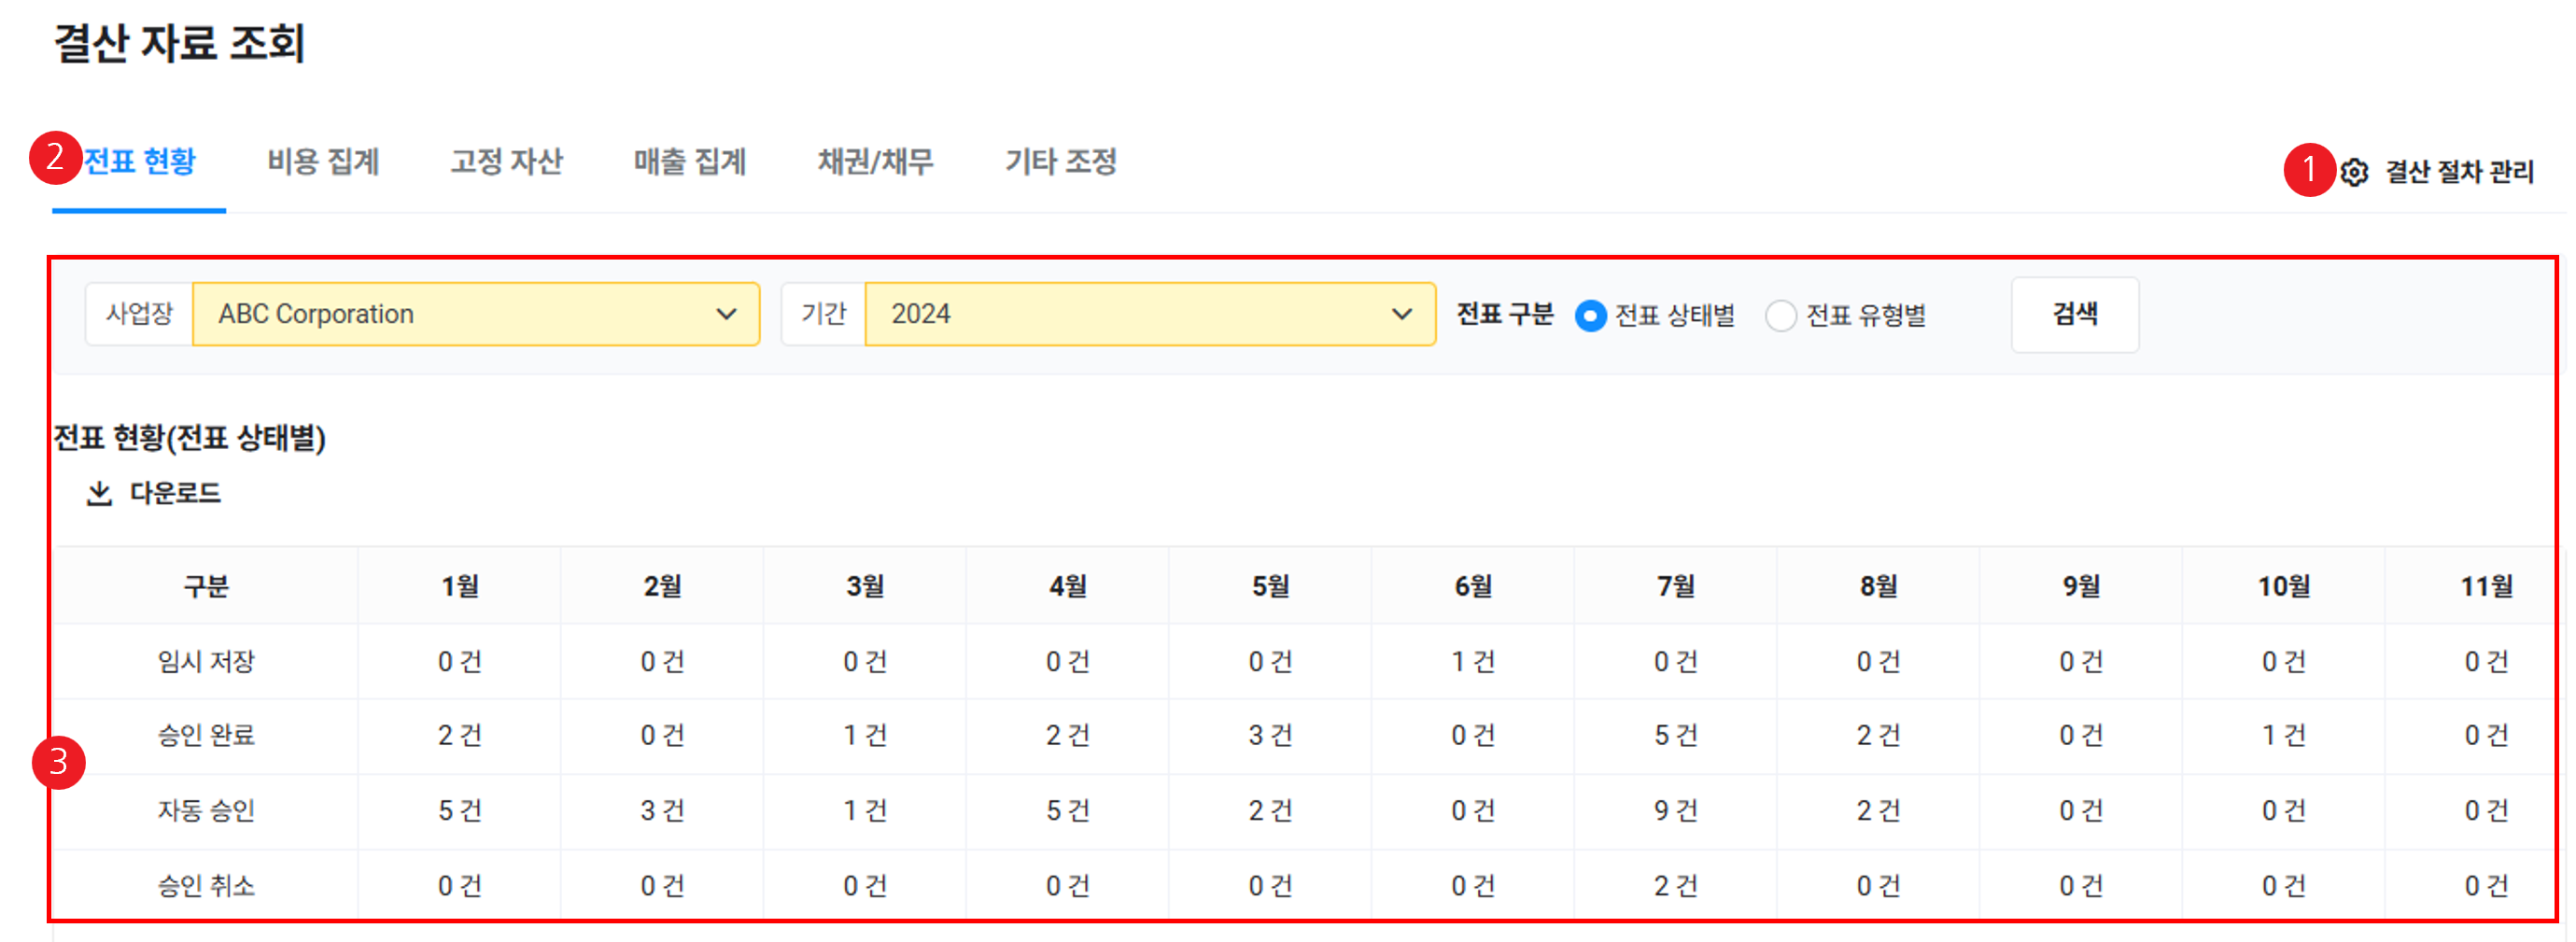
Task: Click the 다운로드 link text
Action: tap(175, 493)
